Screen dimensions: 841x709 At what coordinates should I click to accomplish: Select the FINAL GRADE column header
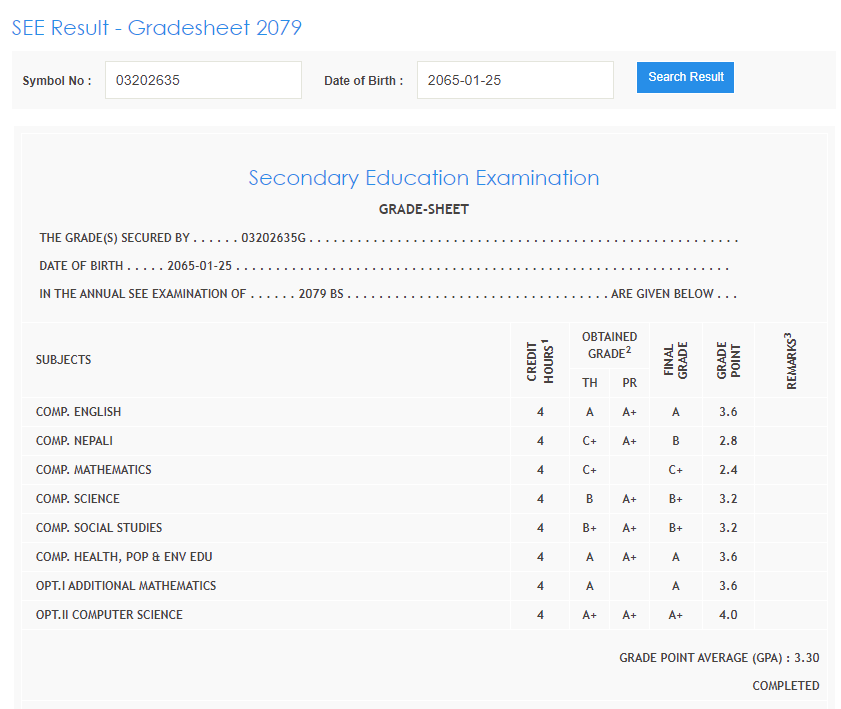tap(676, 360)
